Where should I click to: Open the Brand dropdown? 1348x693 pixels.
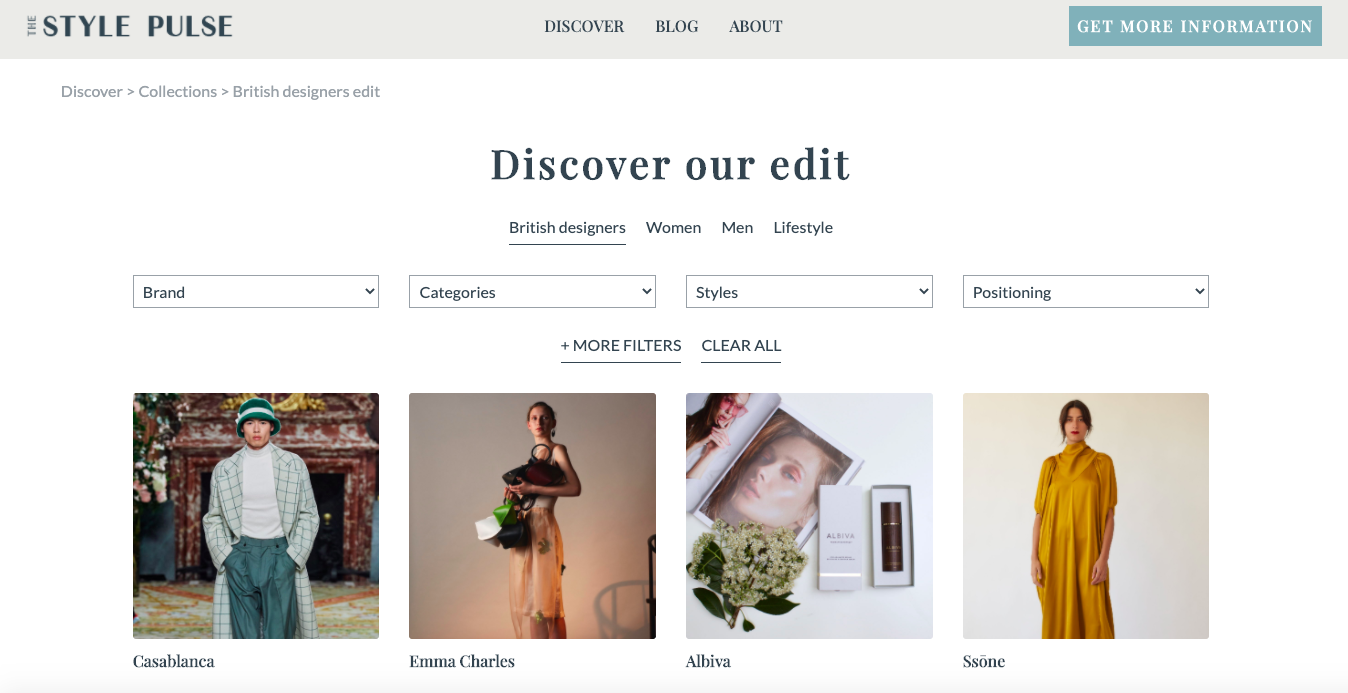(256, 292)
